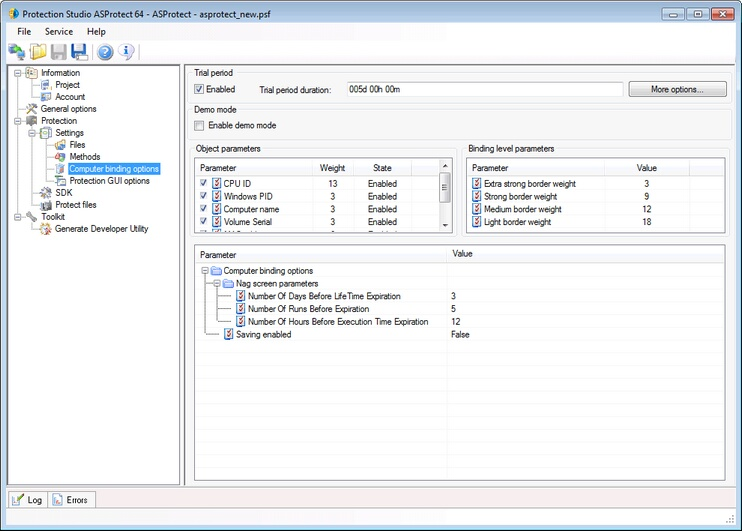
Task: Click the Trial period duration field
Action: 484,90
